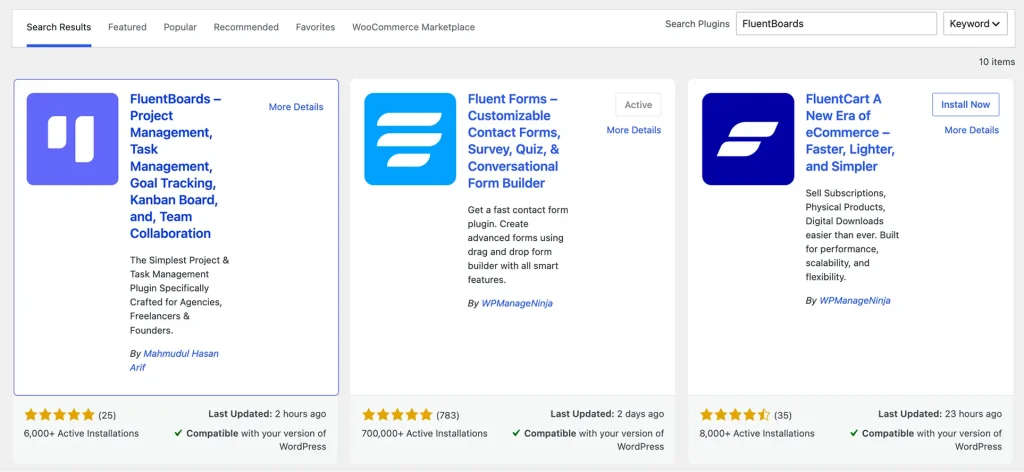Click the compatibility checkmark on Fluent Forms card

click(x=517, y=433)
